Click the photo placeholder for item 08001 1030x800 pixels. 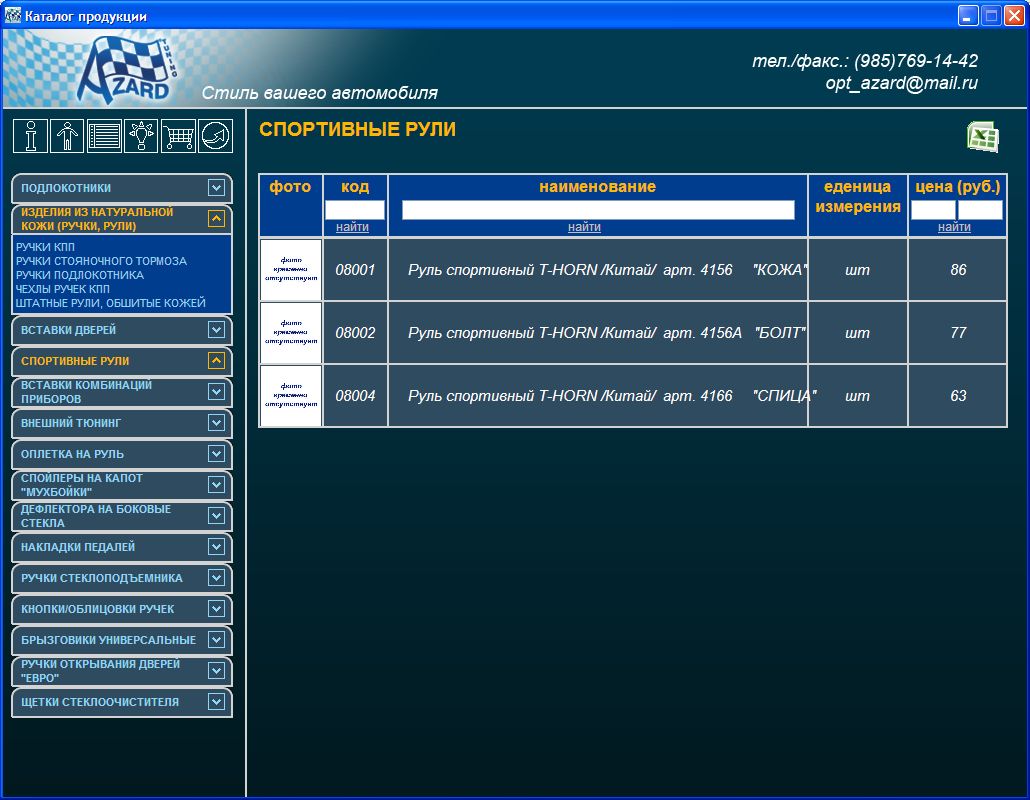coord(290,269)
